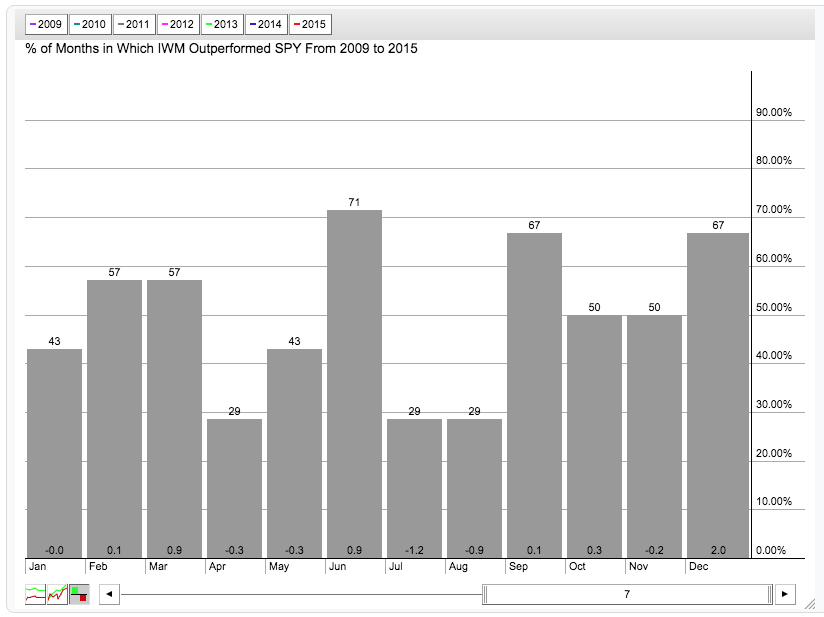
Task: Click the chart resize grip in the corner
Action: tap(810, 604)
